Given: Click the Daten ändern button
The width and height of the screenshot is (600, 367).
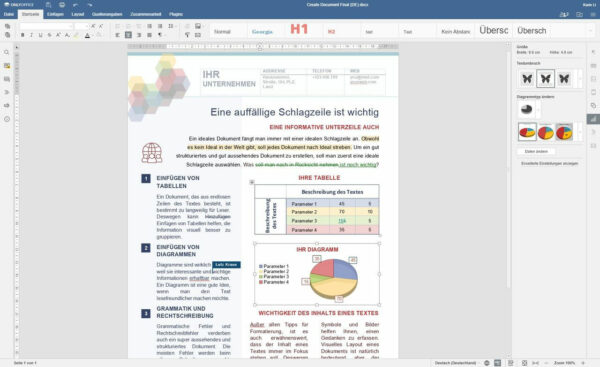Looking at the screenshot, I should pos(536,152).
